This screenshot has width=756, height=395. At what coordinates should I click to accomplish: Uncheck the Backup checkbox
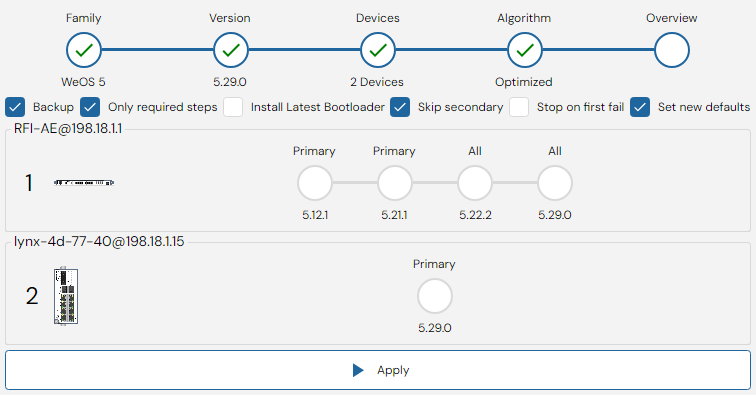(15, 107)
